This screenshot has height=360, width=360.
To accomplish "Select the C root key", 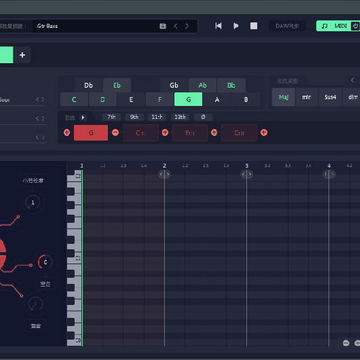I will coord(74,99).
